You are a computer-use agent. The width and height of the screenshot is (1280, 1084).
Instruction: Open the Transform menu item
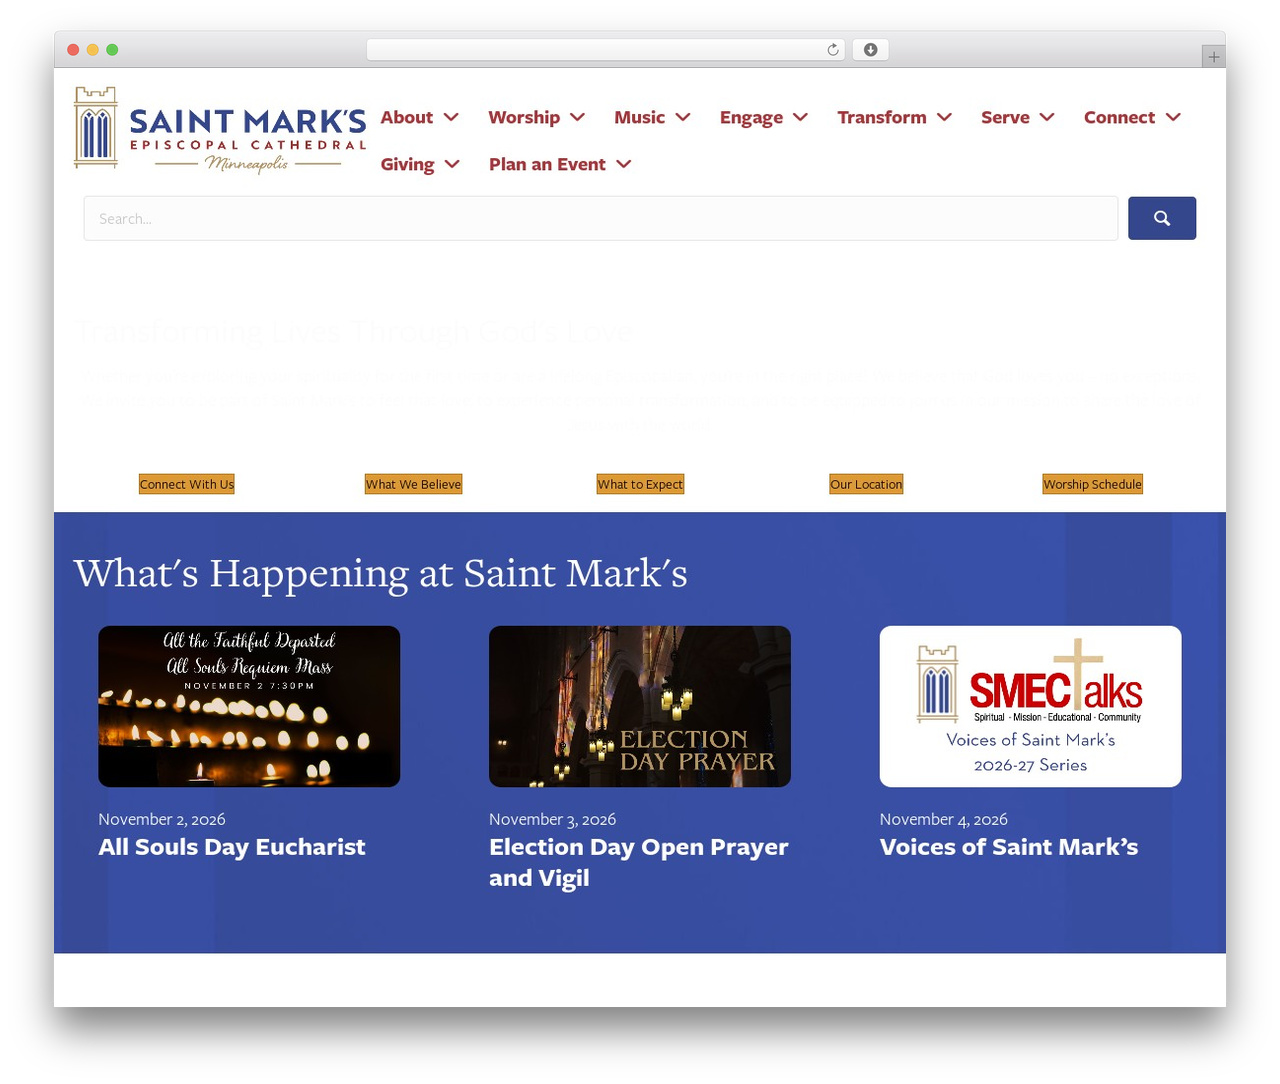(882, 117)
